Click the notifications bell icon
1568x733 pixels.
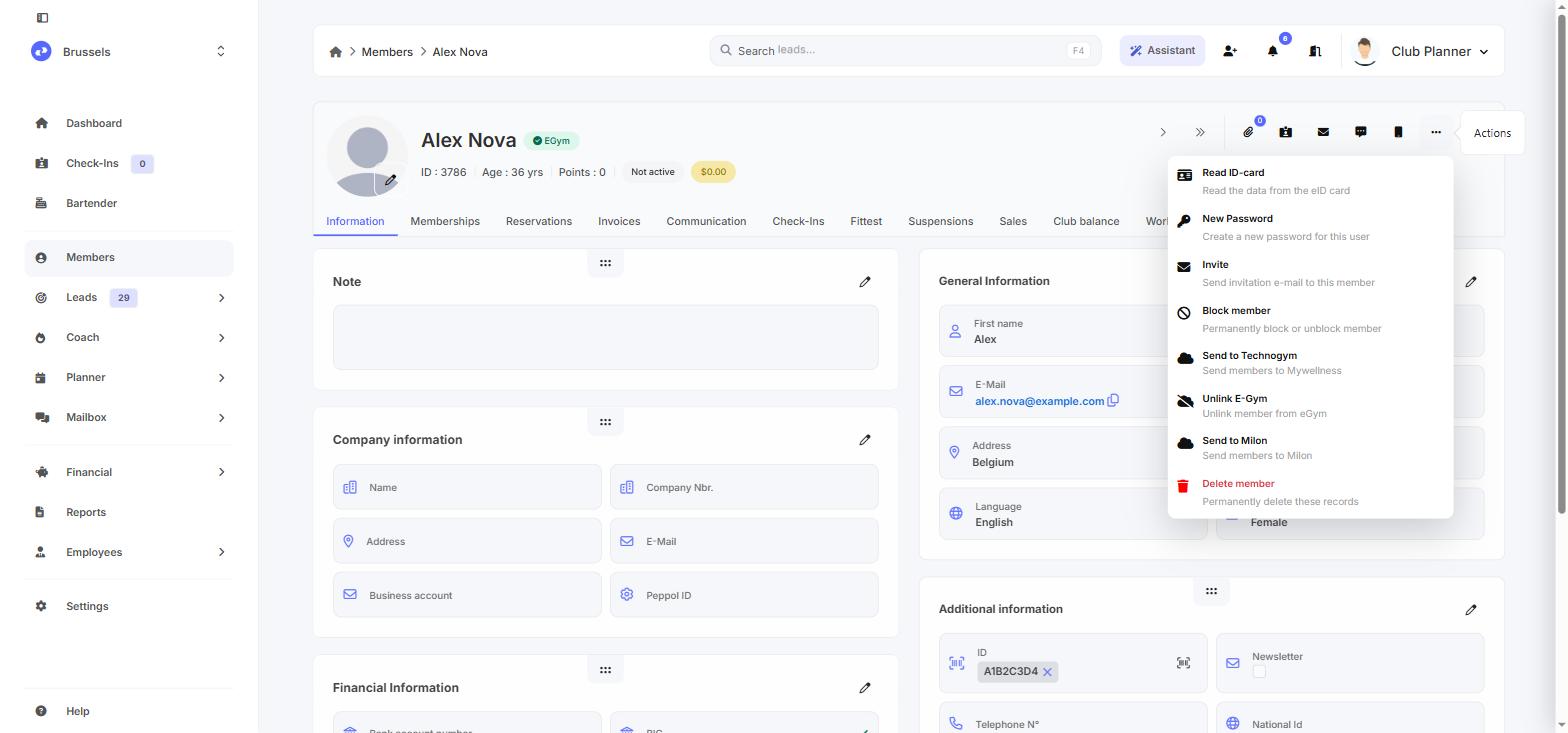coord(1273,51)
